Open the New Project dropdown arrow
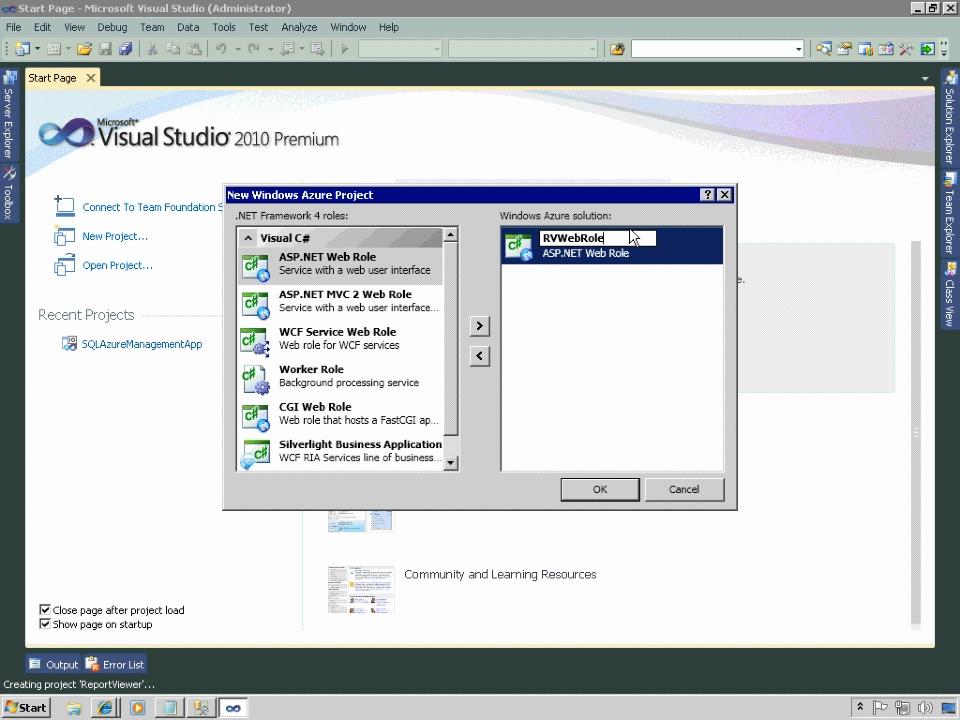Image resolution: width=960 pixels, height=720 pixels. (x=37, y=48)
